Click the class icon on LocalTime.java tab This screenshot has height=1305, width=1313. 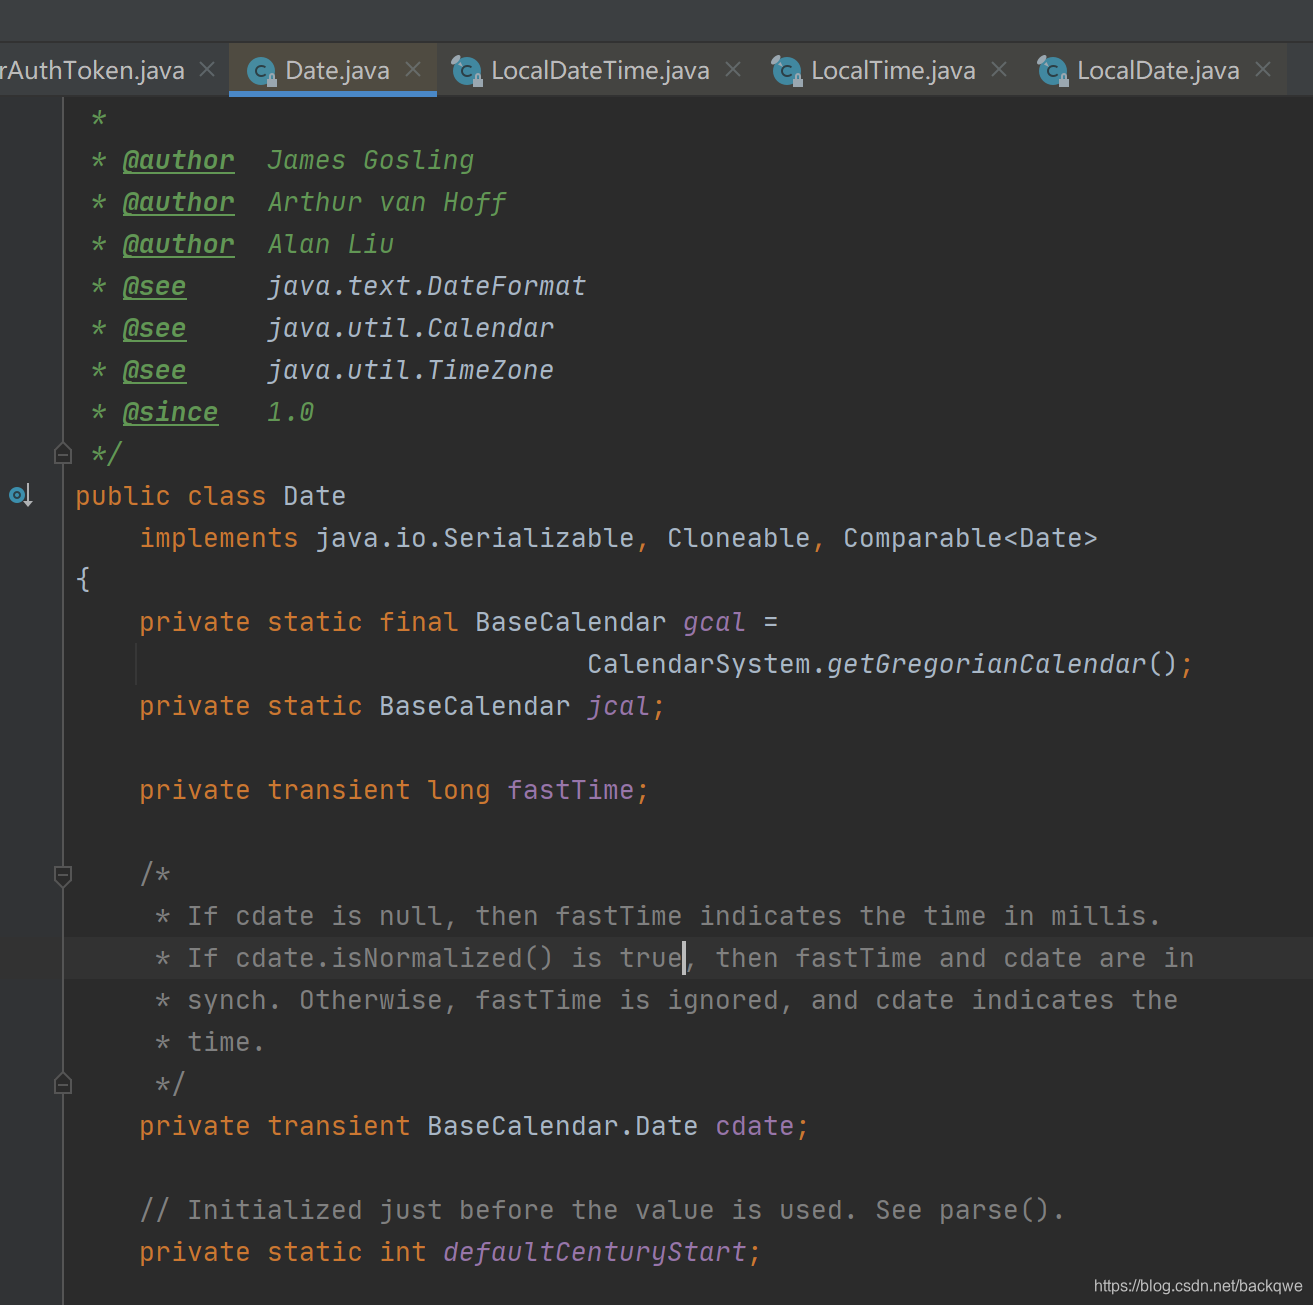787,71
